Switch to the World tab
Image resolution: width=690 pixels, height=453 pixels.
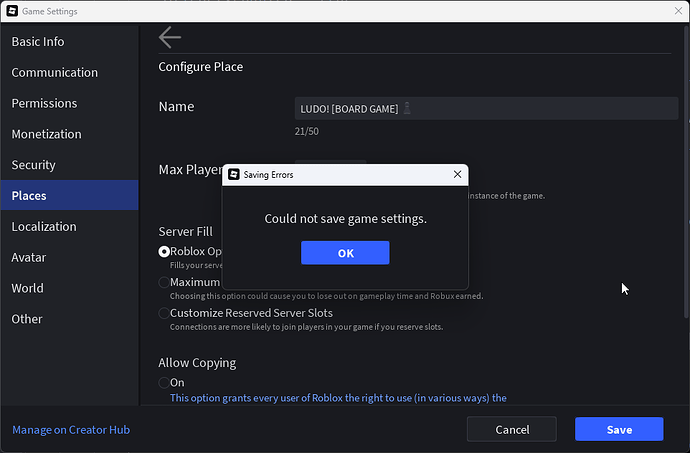pos(70,288)
